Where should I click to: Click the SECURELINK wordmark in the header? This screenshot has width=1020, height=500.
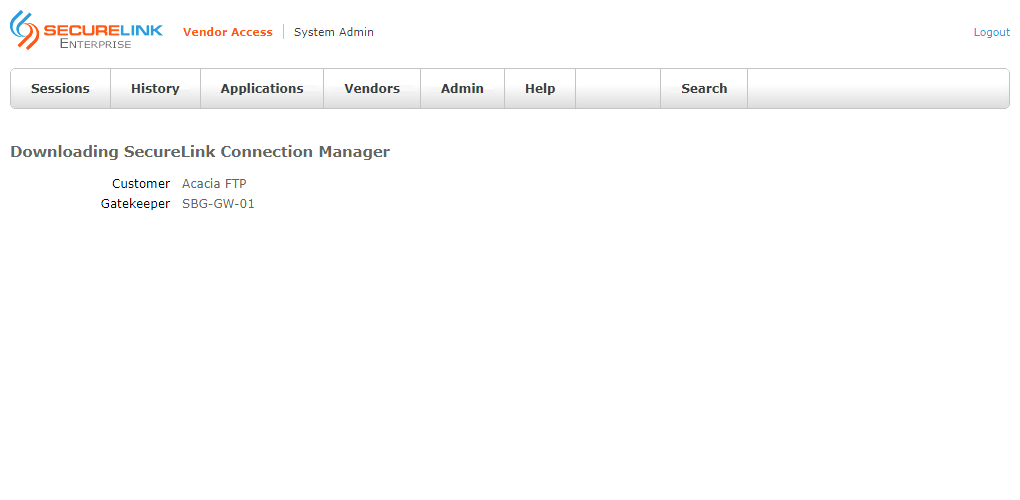tap(102, 30)
